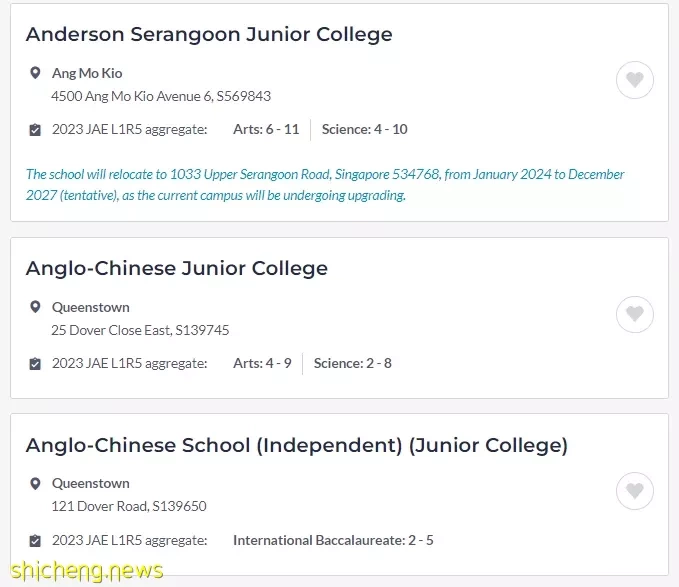This screenshot has width=679, height=587.
Task: Favorite Anderson Serangoon Junior College with heart icon
Action: click(x=634, y=80)
